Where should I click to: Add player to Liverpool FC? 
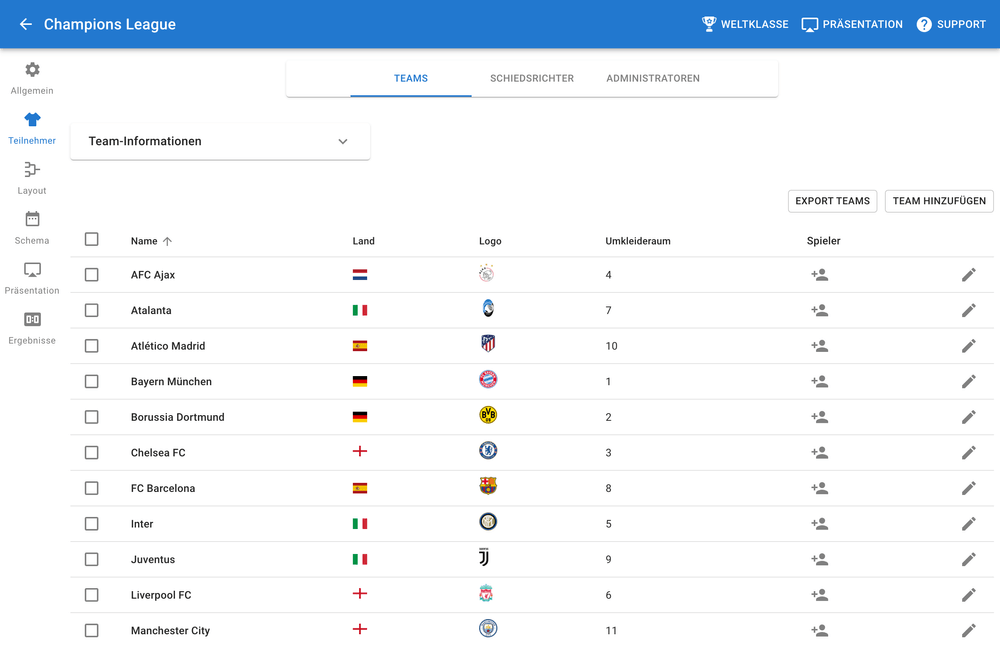820,595
